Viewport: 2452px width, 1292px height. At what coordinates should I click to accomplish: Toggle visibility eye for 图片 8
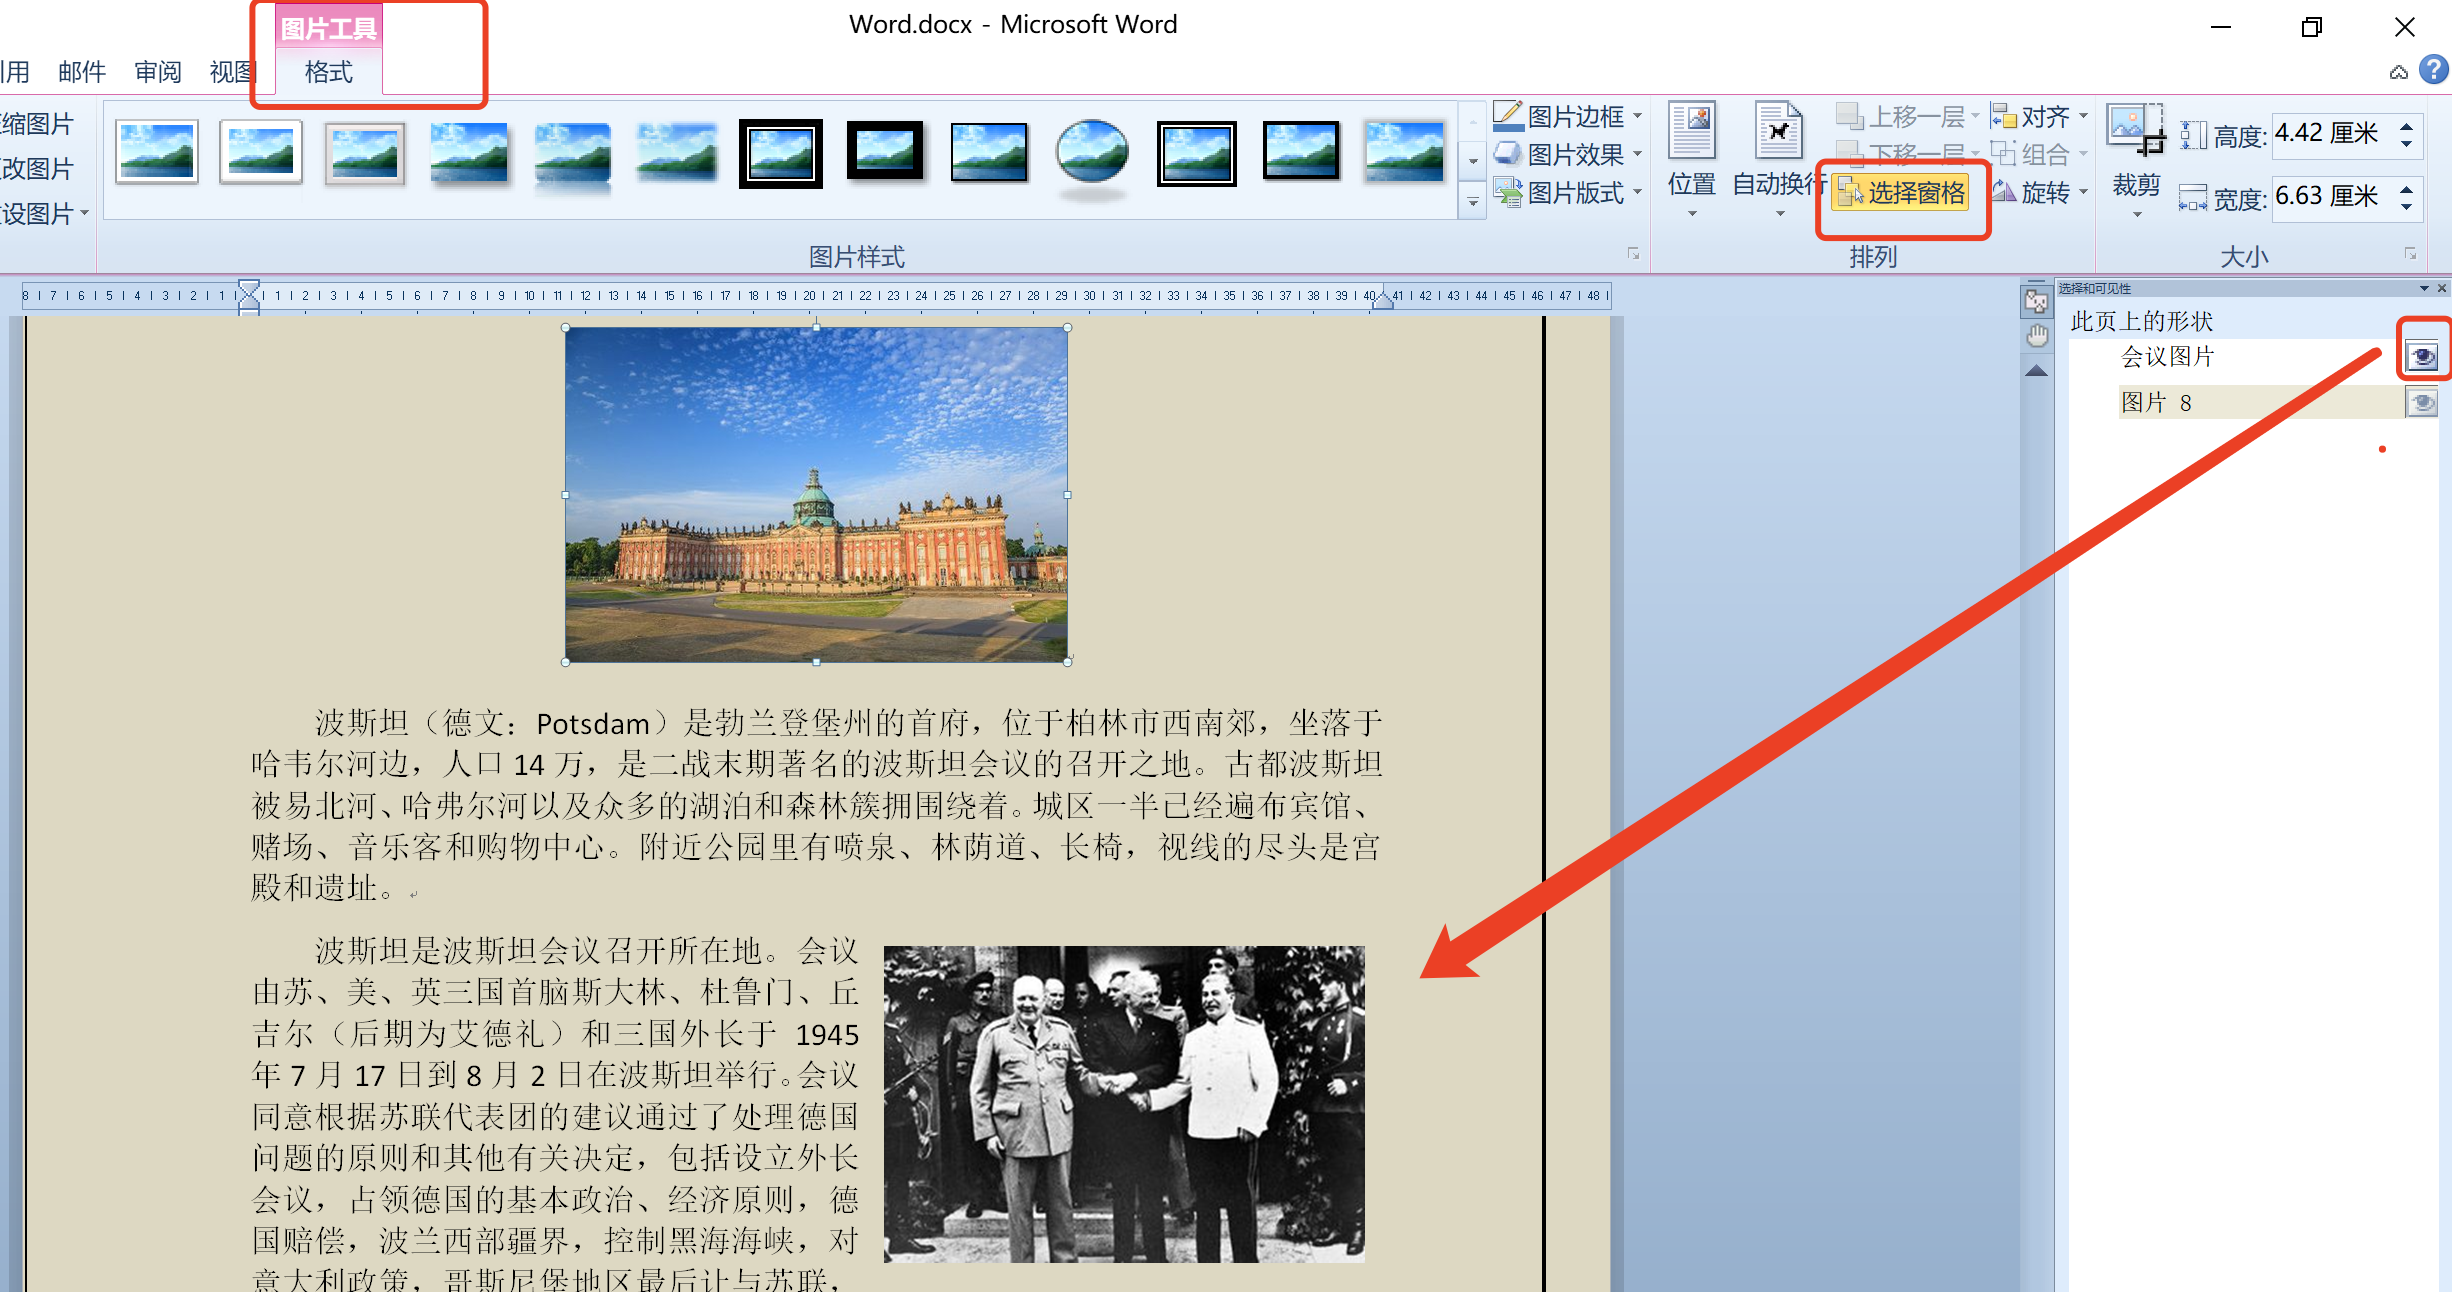(x=2422, y=403)
